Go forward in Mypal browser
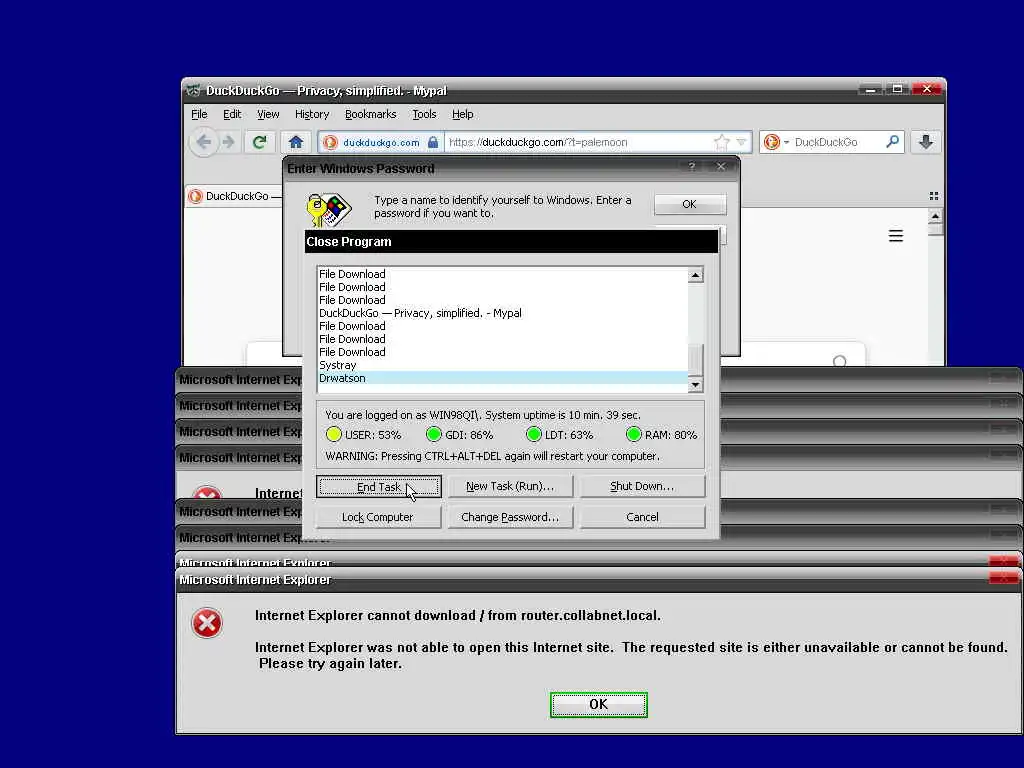 tap(228, 142)
